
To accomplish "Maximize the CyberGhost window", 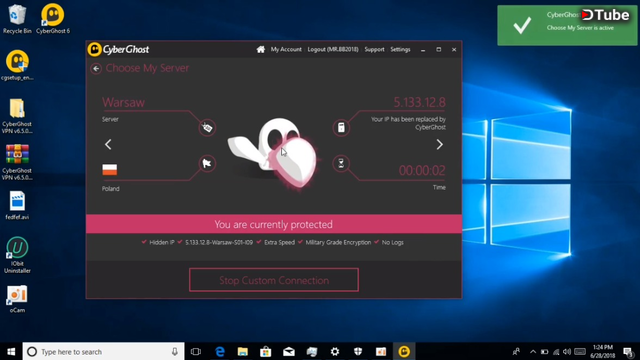I will (x=439, y=50).
